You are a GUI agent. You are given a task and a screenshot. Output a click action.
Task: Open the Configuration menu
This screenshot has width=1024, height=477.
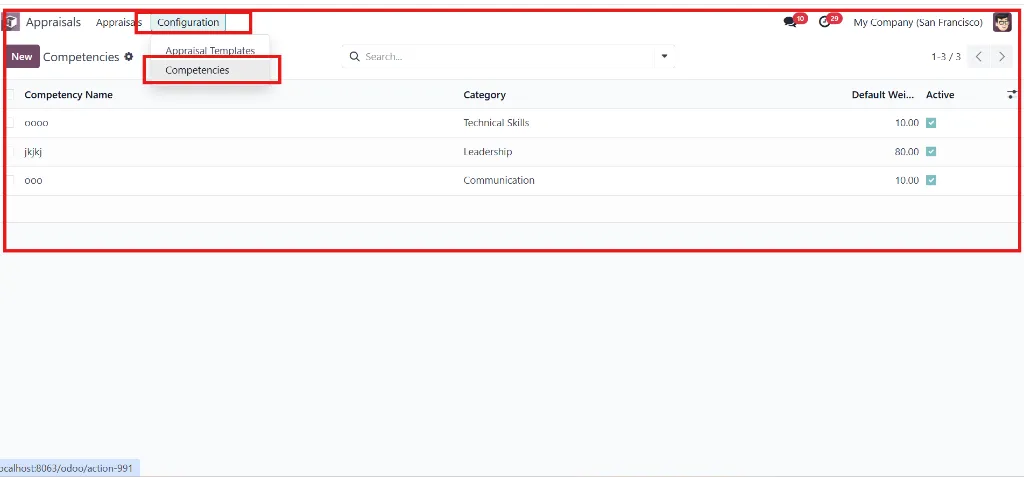188,22
